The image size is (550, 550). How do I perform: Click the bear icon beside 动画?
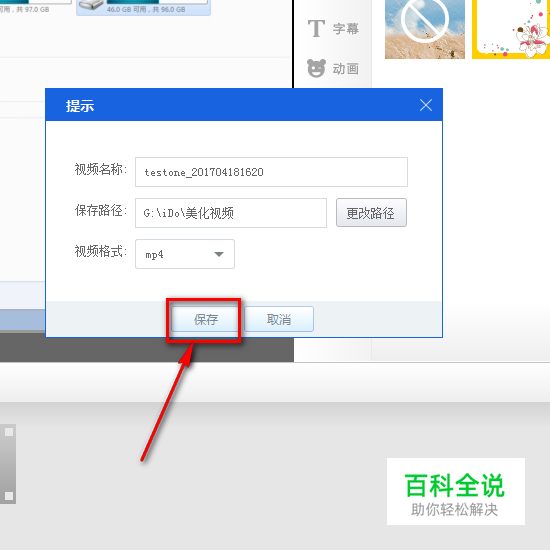(x=316, y=68)
